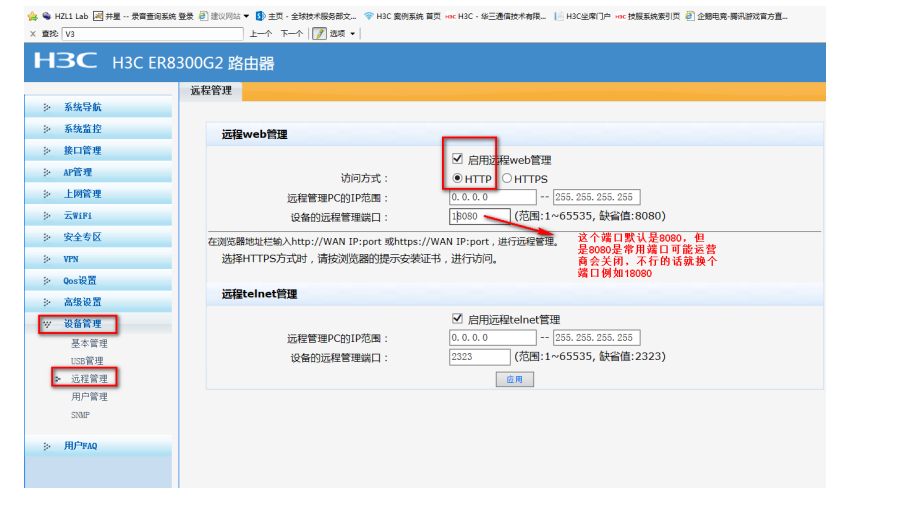Screen dimensions: 904x513
Task: Switch to the 远程管理 tab
Action: click(x=210, y=91)
